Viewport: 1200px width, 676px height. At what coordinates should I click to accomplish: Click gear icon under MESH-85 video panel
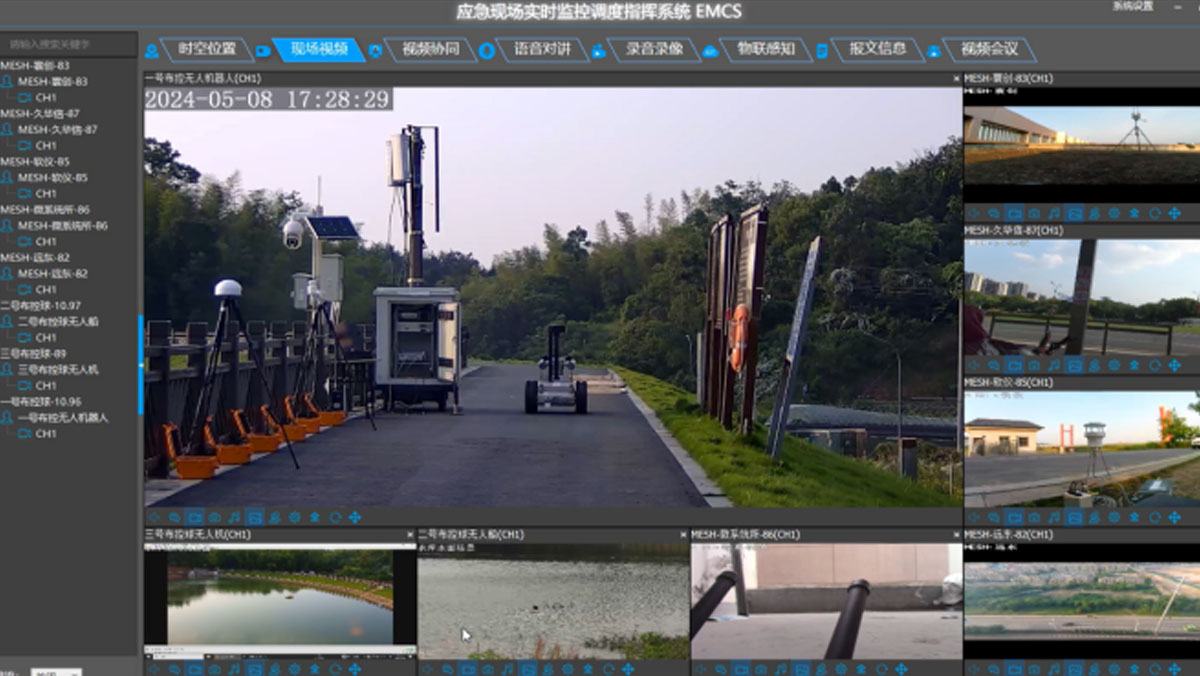point(1114,517)
